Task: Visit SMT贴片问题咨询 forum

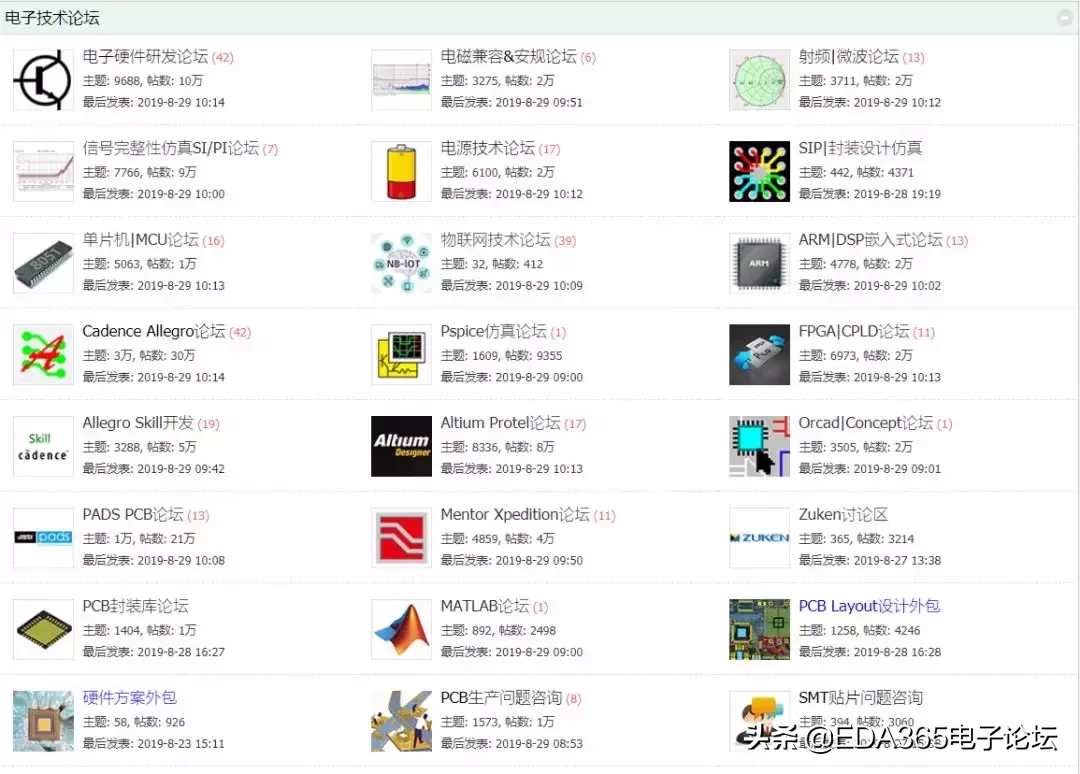Action: (860, 698)
